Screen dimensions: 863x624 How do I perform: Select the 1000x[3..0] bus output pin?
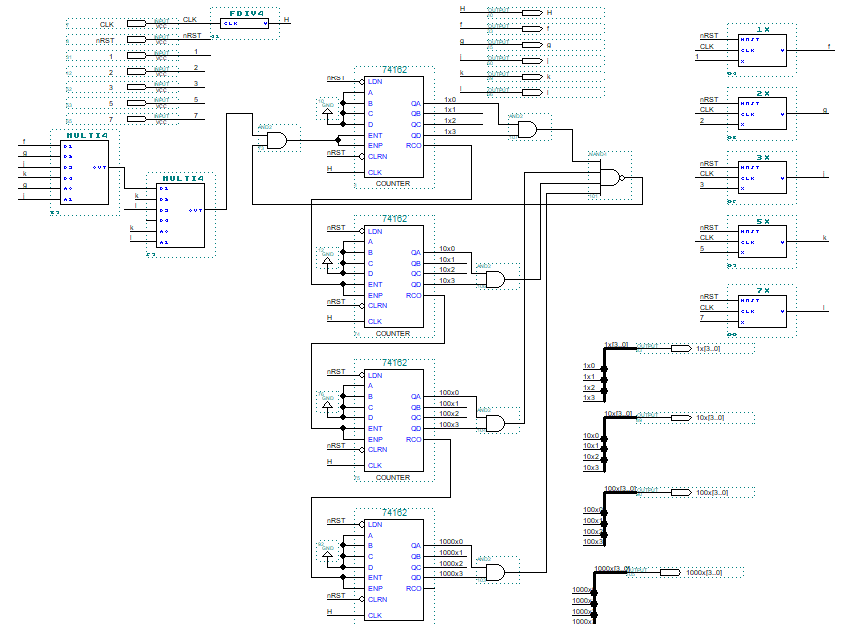(x=670, y=572)
